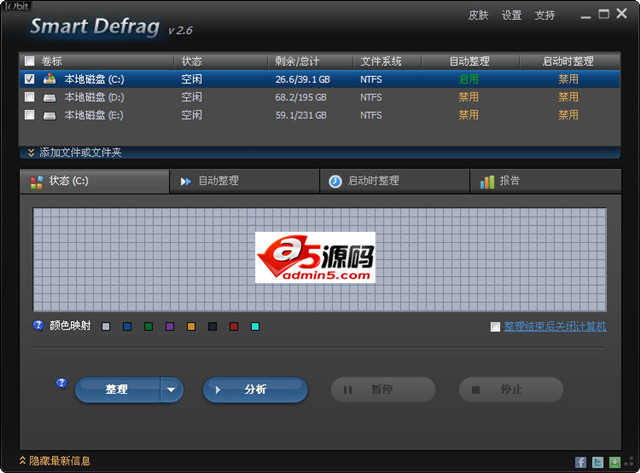Click the dark navy color map swatch

[x=213, y=326]
